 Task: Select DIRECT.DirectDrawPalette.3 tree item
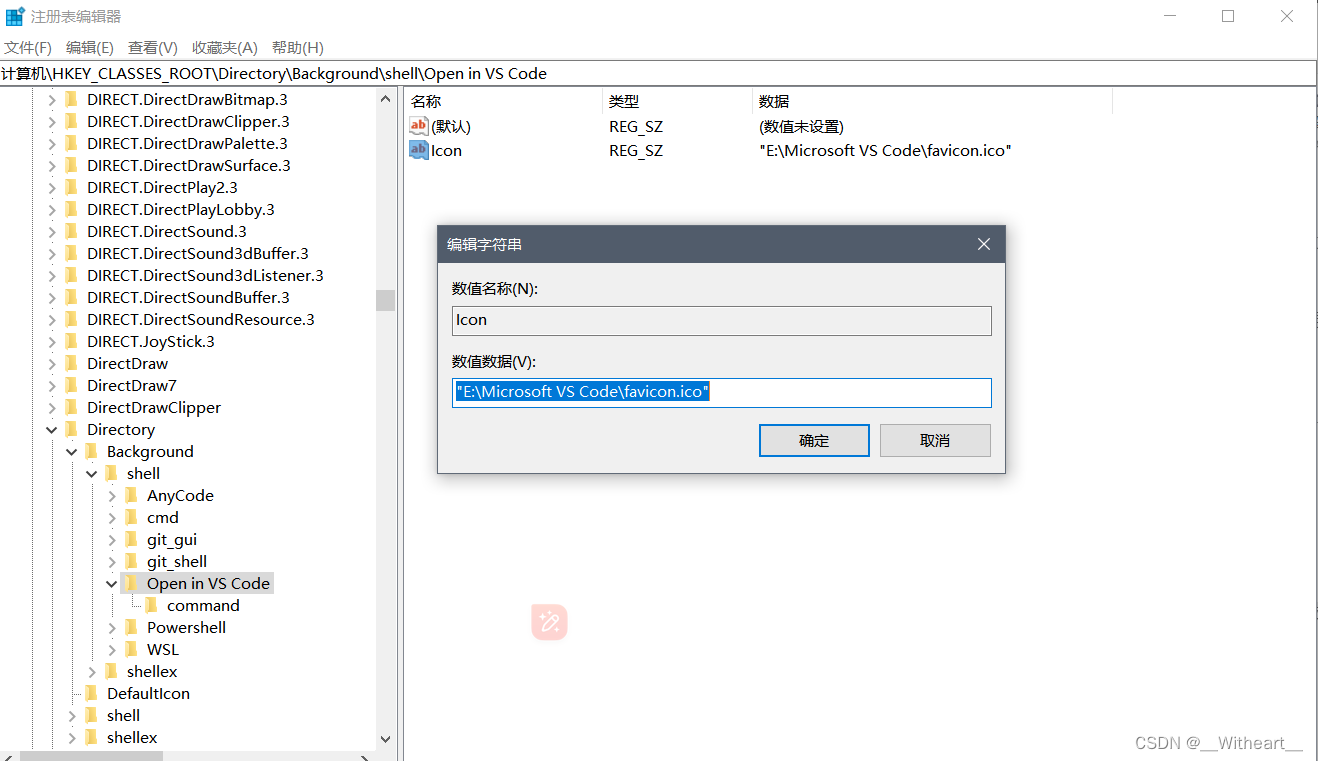click(x=187, y=143)
